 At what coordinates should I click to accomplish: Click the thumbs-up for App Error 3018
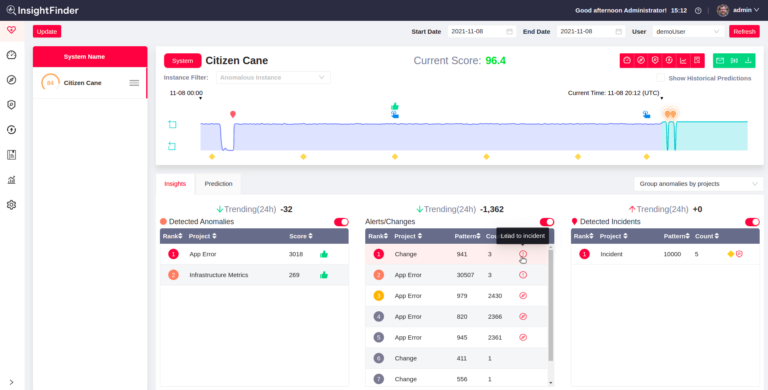pyautogui.click(x=324, y=254)
